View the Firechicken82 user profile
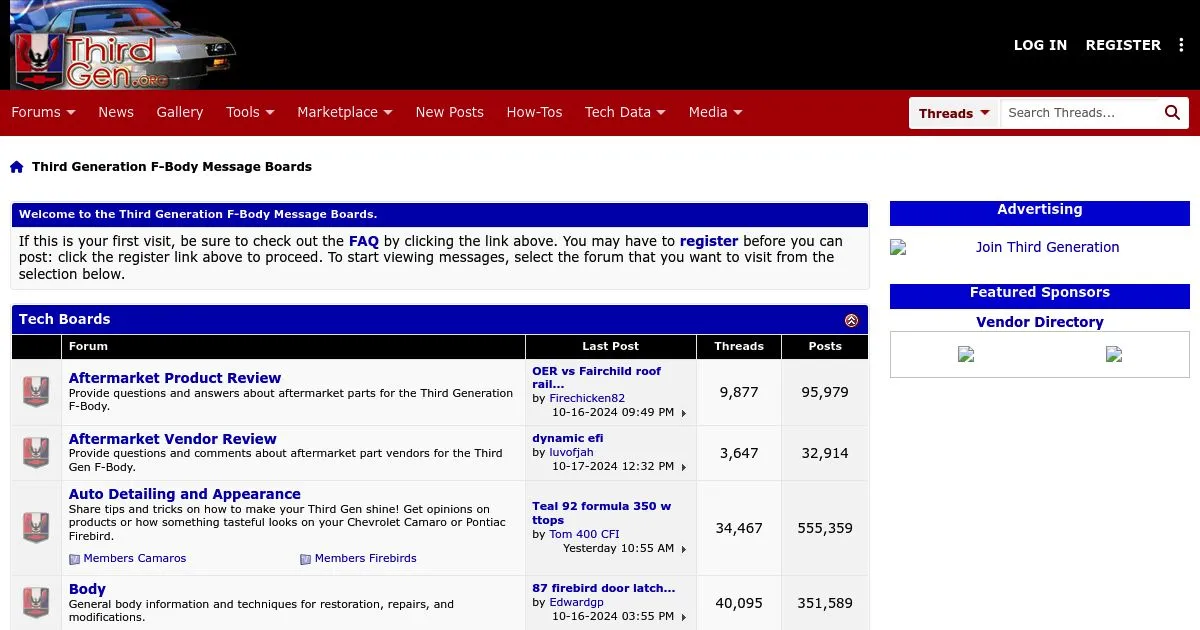The image size is (1200, 630). click(587, 398)
